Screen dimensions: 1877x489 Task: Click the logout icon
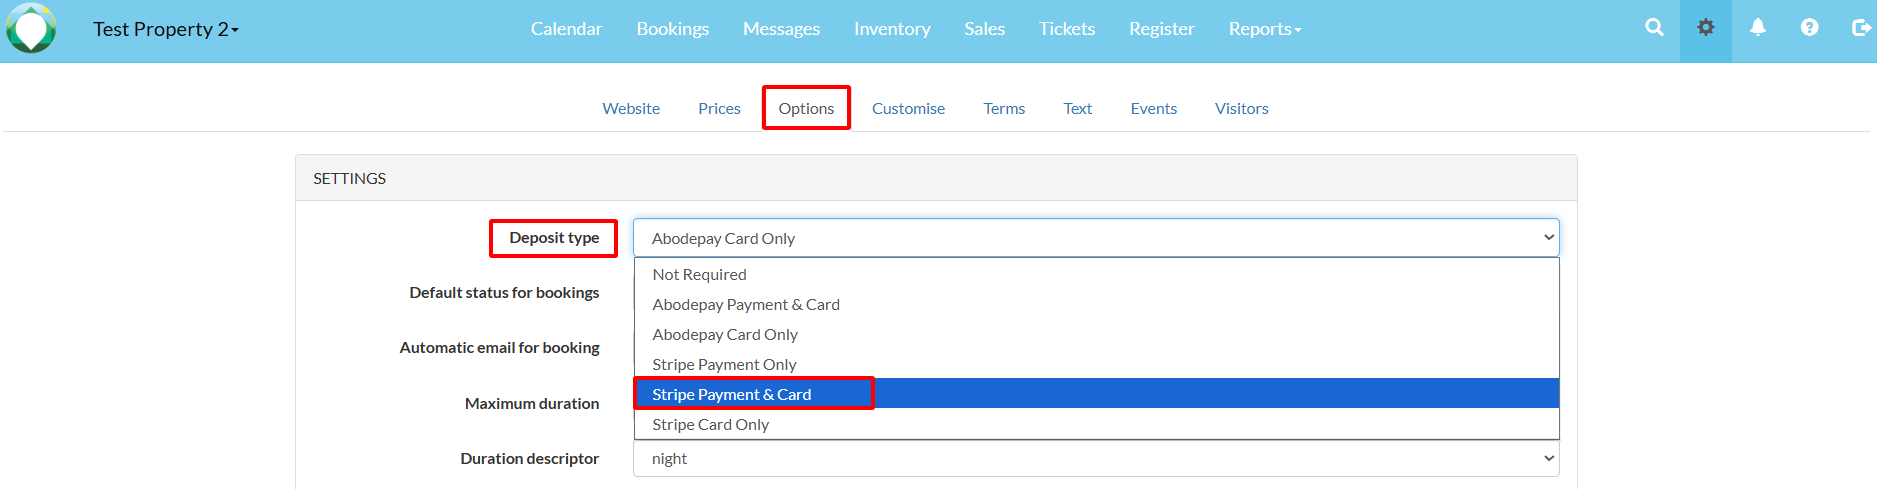tap(1861, 28)
